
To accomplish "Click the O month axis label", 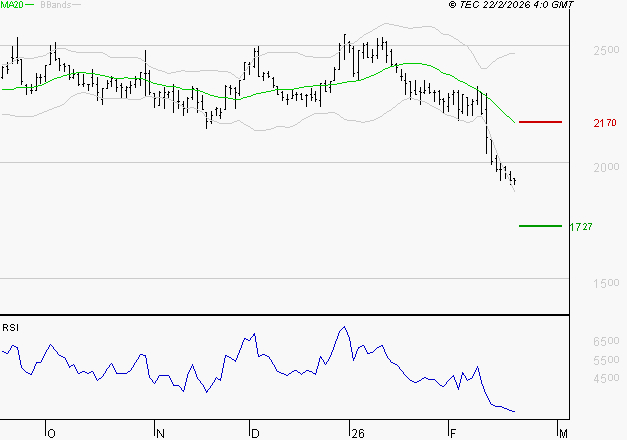I will (51, 434).
